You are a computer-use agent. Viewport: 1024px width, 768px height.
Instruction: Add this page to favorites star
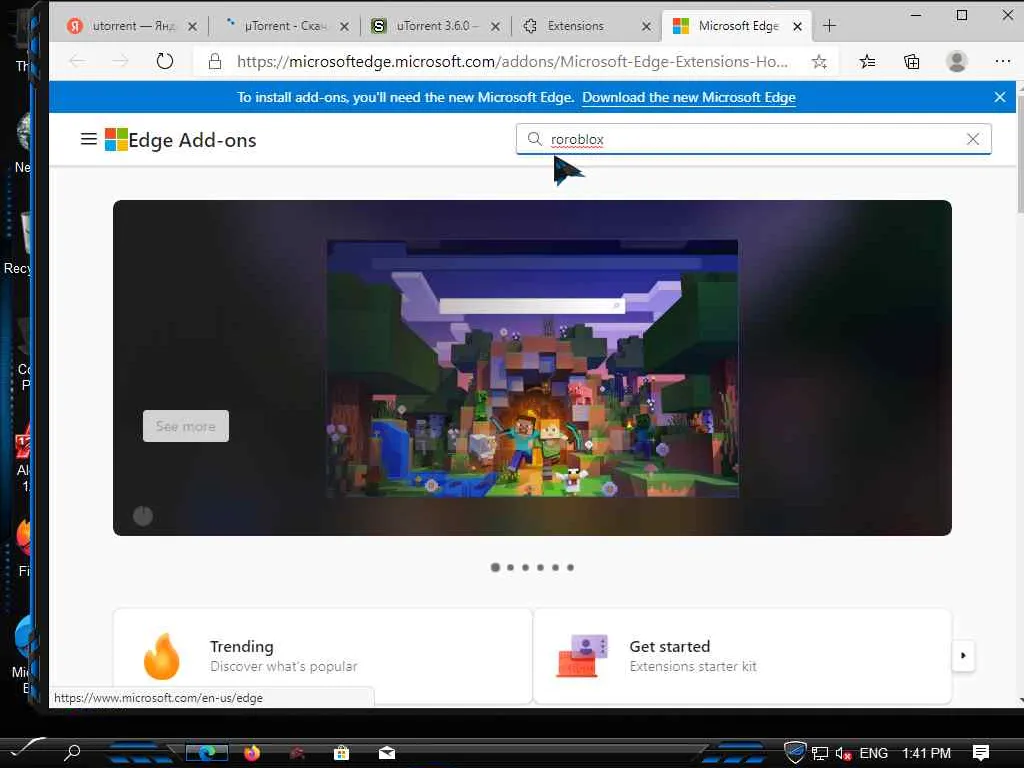(x=819, y=61)
